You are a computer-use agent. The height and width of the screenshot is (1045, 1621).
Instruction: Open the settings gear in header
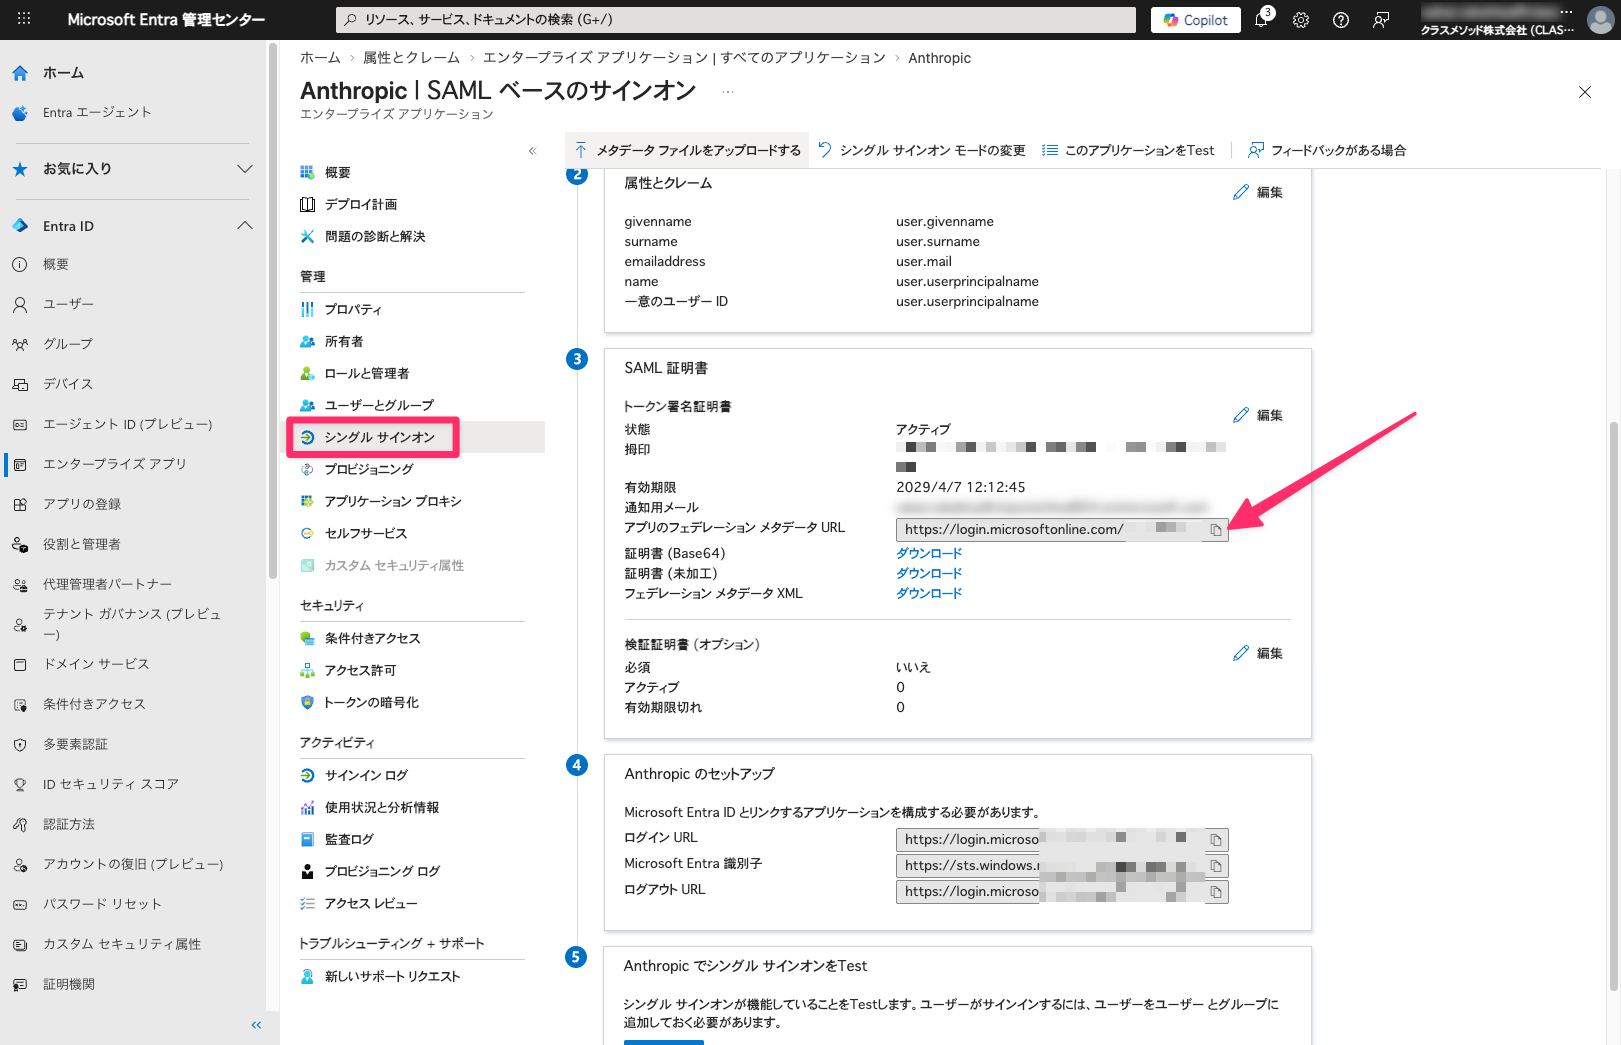[1301, 20]
